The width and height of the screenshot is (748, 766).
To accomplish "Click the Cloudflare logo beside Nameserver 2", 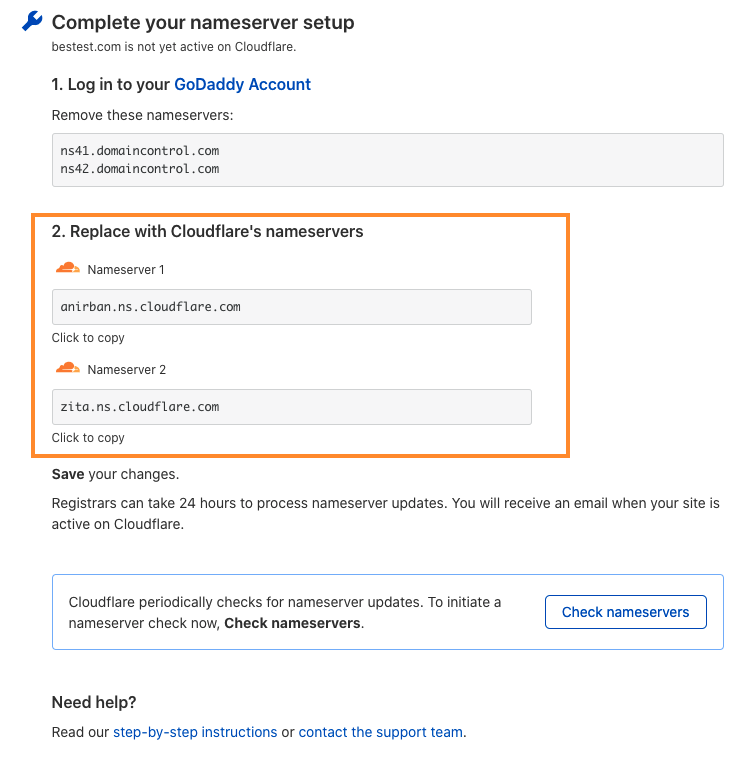I will [67, 369].
